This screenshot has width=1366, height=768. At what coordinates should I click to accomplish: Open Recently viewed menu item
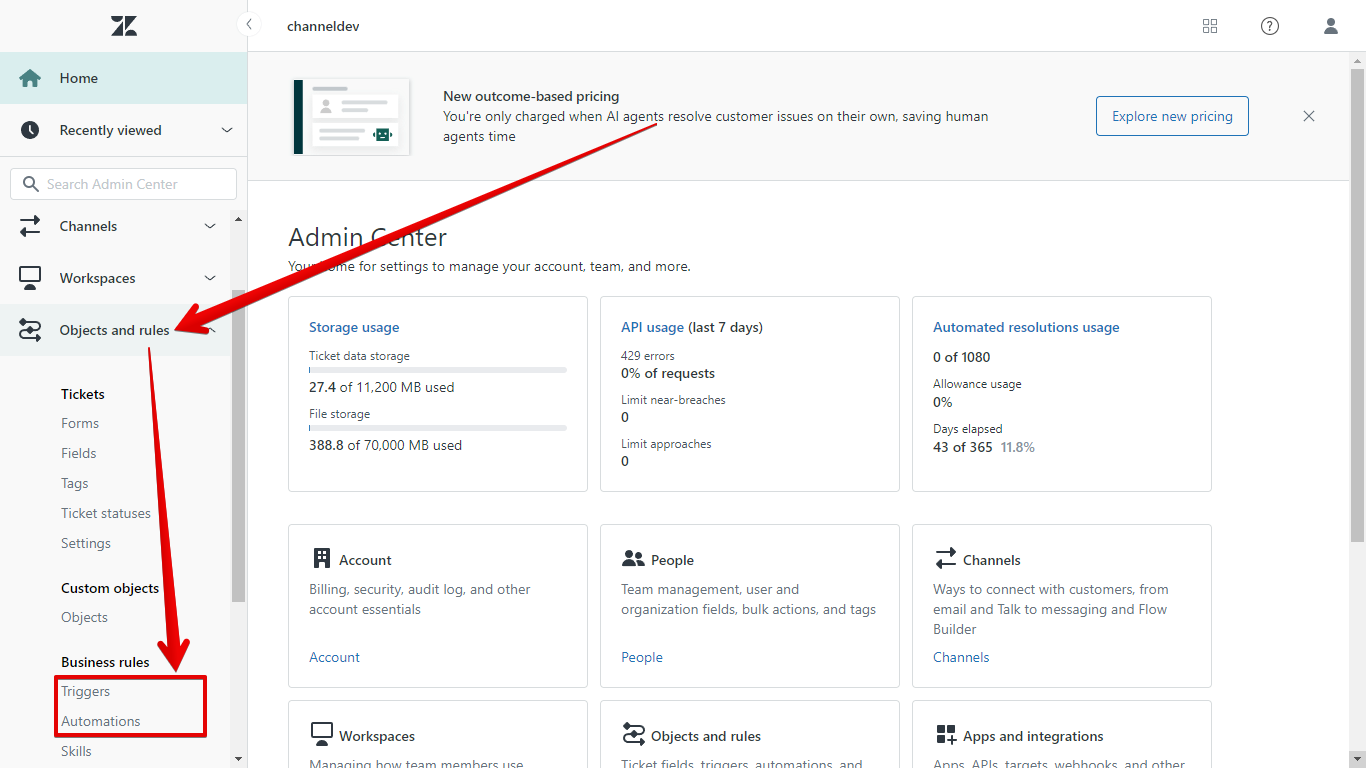tap(123, 130)
